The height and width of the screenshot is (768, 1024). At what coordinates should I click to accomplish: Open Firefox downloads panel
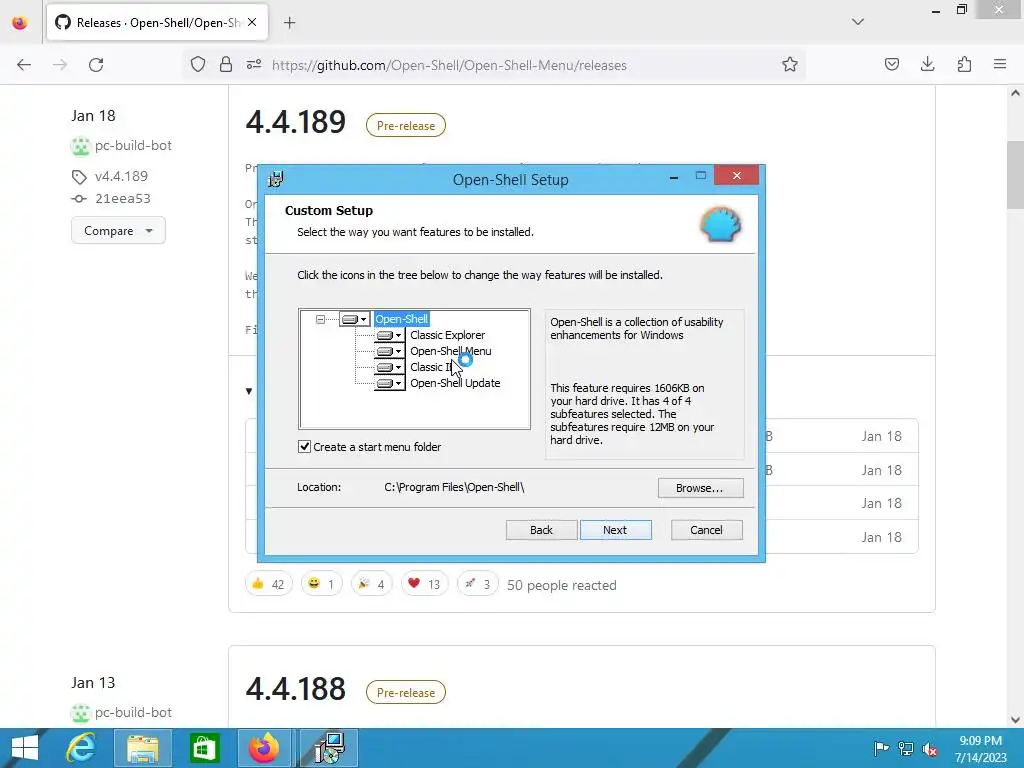[x=927, y=64]
